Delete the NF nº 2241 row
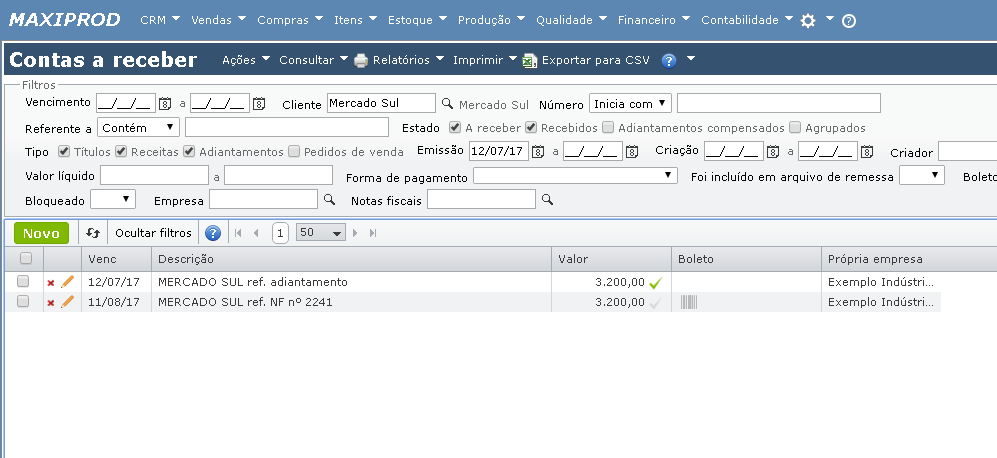Viewport: 997px width, 458px height. click(x=51, y=303)
